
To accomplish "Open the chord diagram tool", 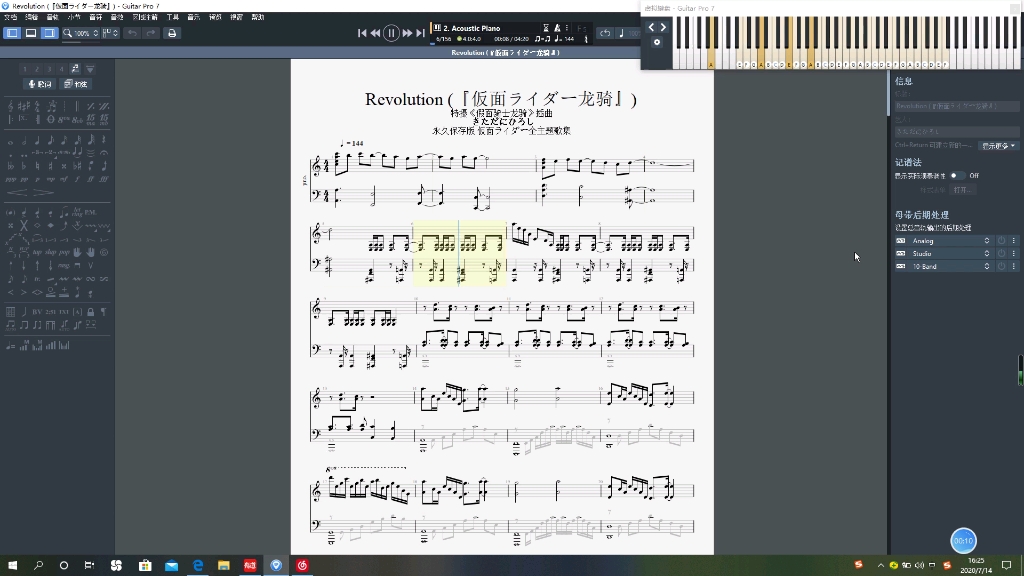I will click(x=10, y=312).
